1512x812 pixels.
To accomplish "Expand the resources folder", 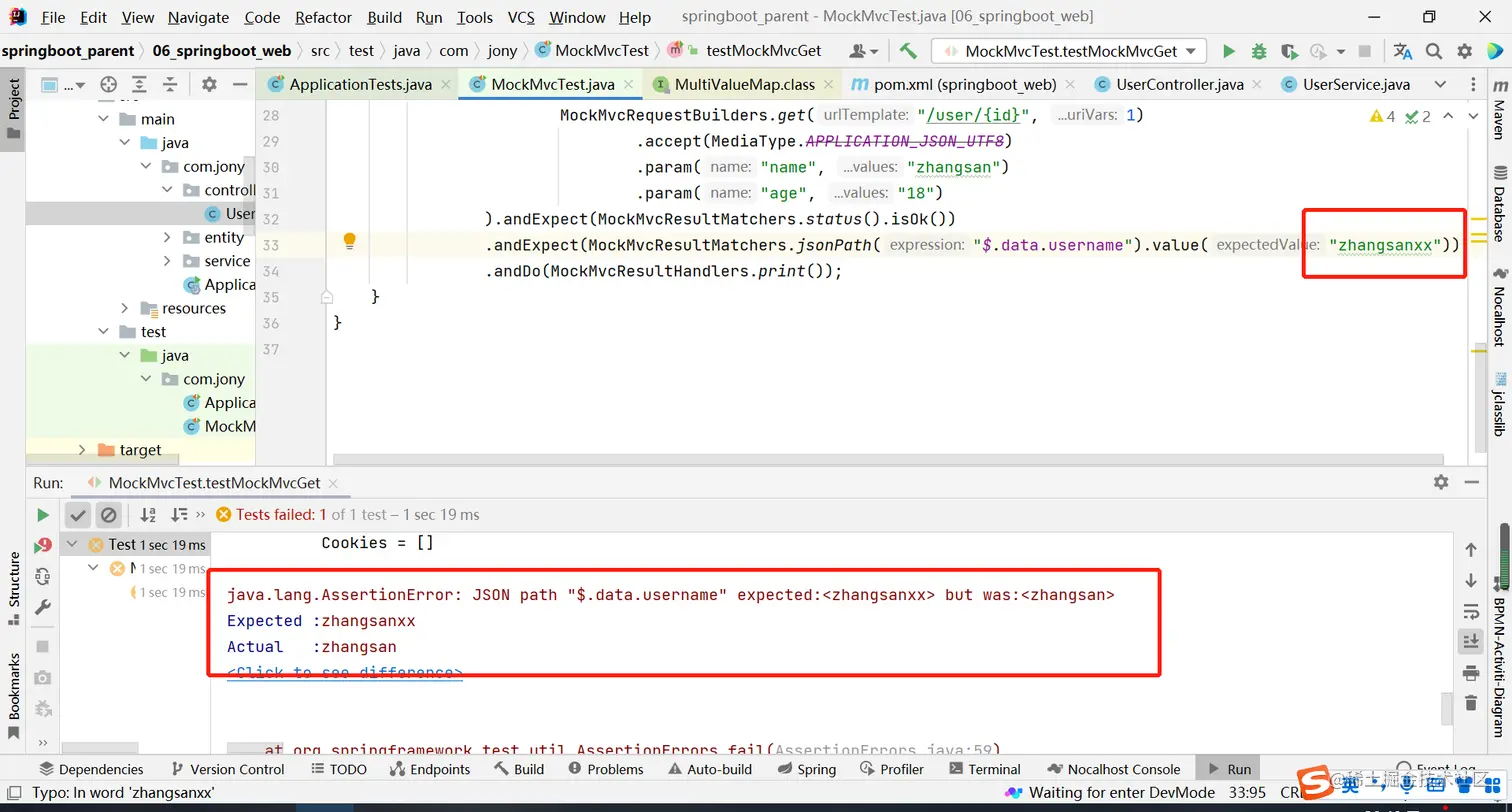I will click(125, 308).
